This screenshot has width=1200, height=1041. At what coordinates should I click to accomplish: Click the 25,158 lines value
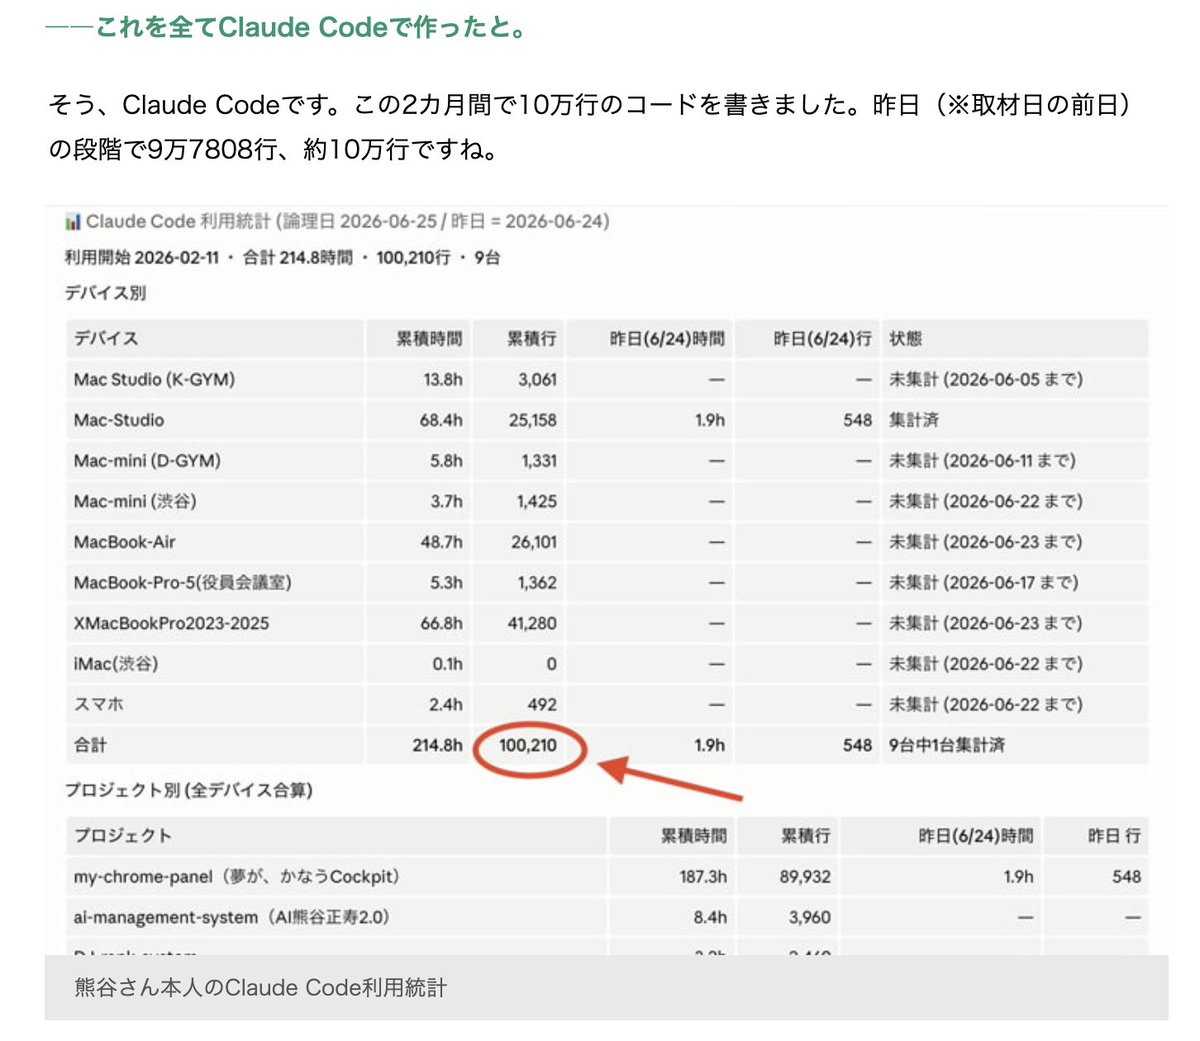tap(532, 420)
